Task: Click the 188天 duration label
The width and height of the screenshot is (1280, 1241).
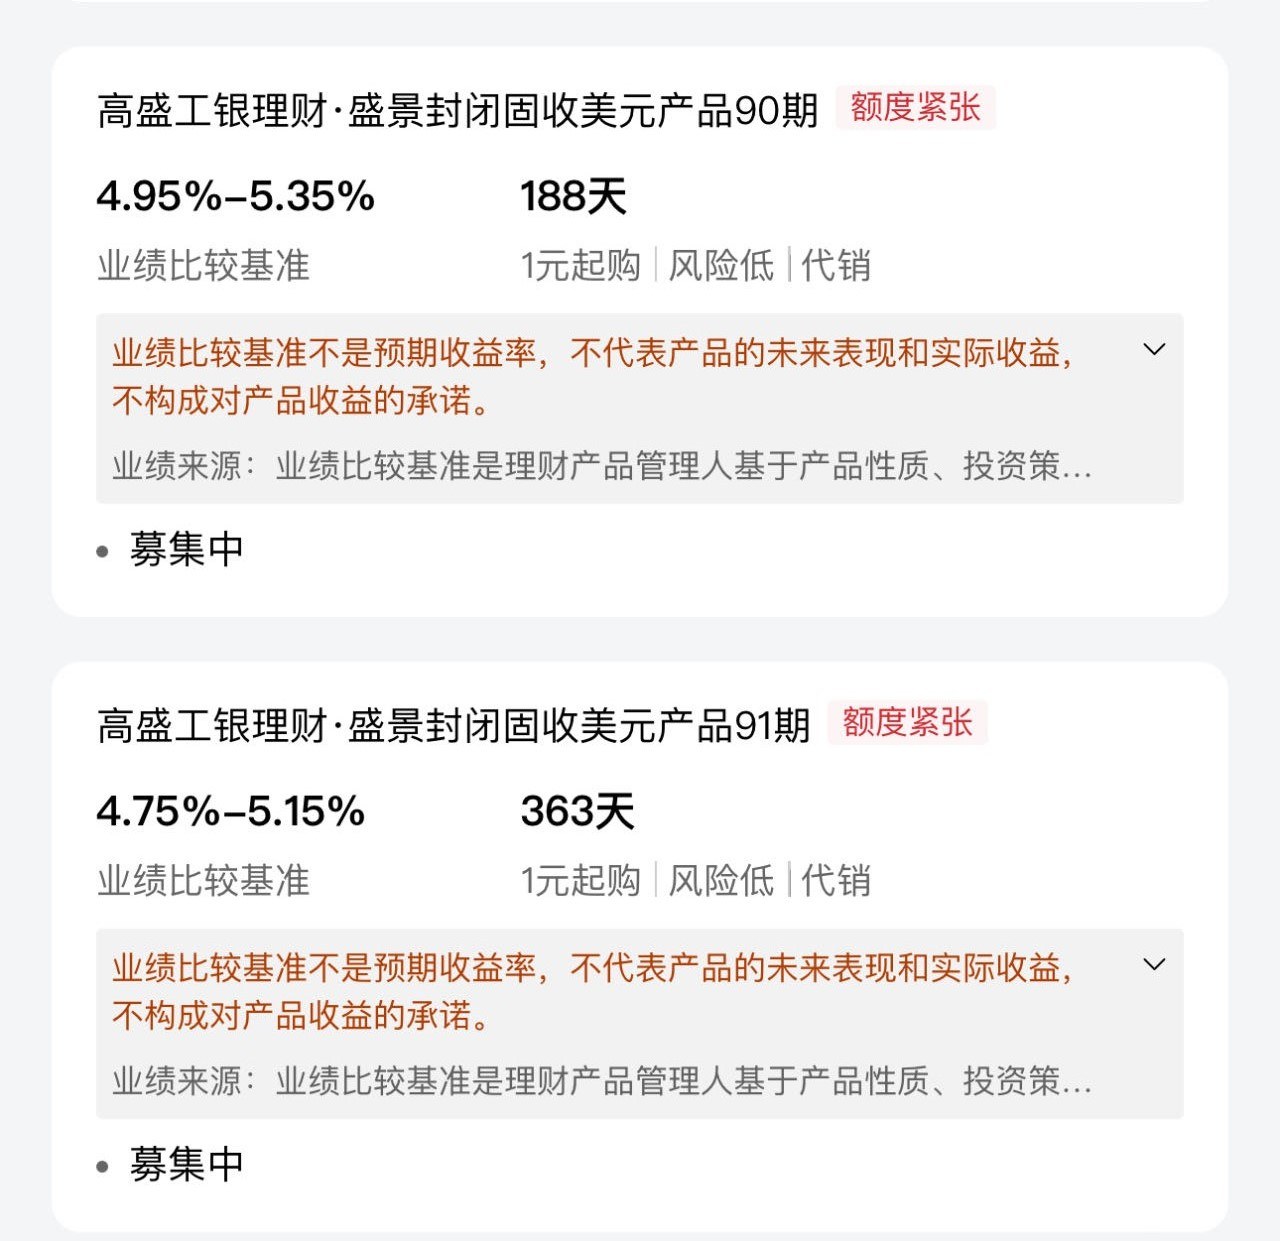Action: [572, 197]
